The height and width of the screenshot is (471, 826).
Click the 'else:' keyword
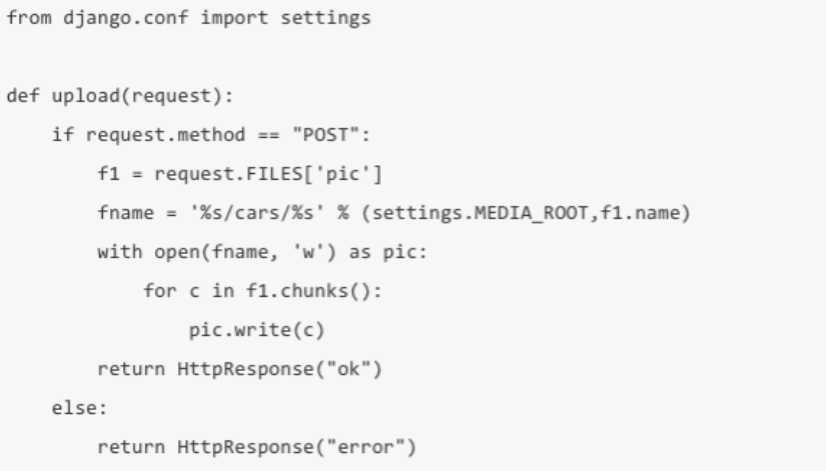[80, 408]
